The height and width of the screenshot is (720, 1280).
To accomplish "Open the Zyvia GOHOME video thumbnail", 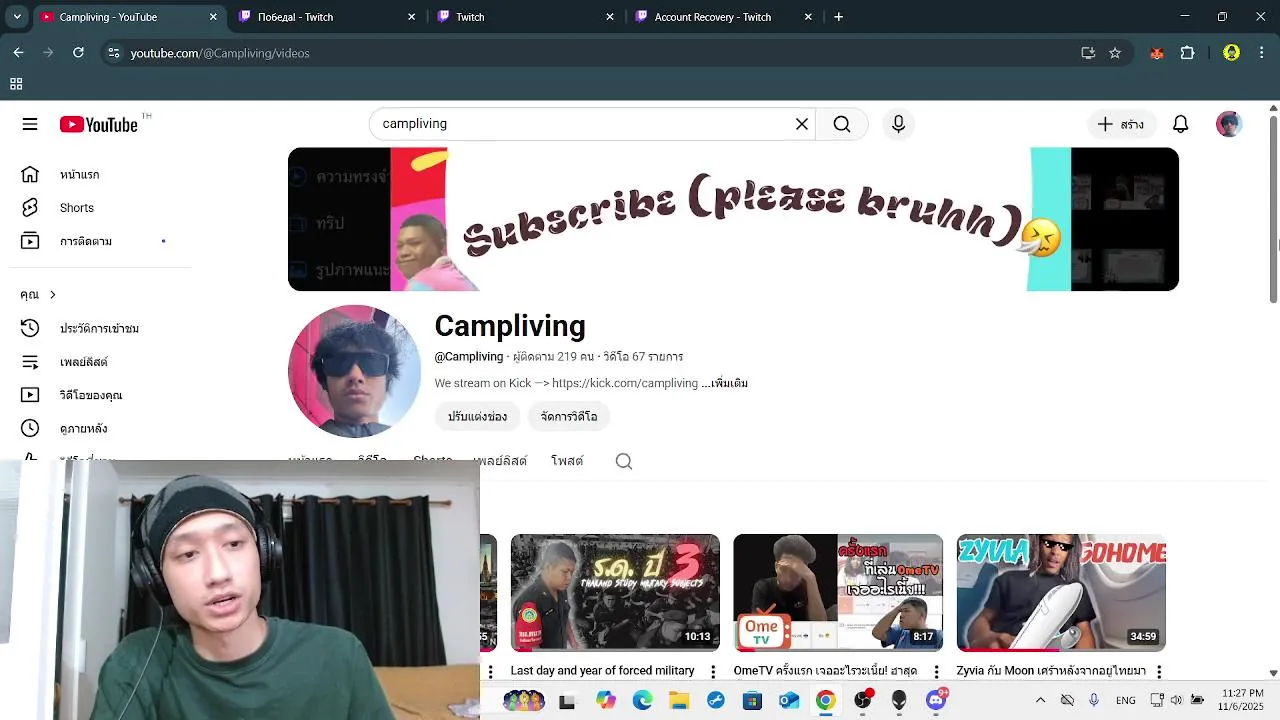I will point(1061,593).
